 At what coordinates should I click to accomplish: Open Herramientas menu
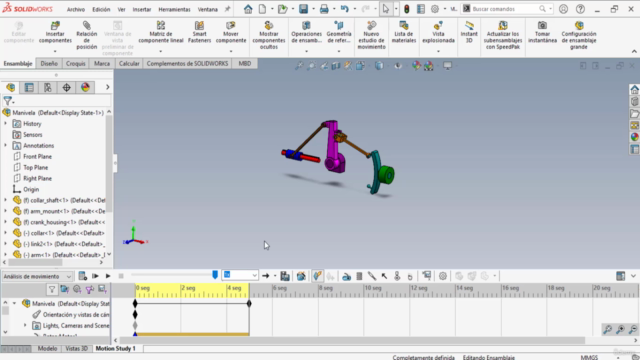(x=174, y=9)
